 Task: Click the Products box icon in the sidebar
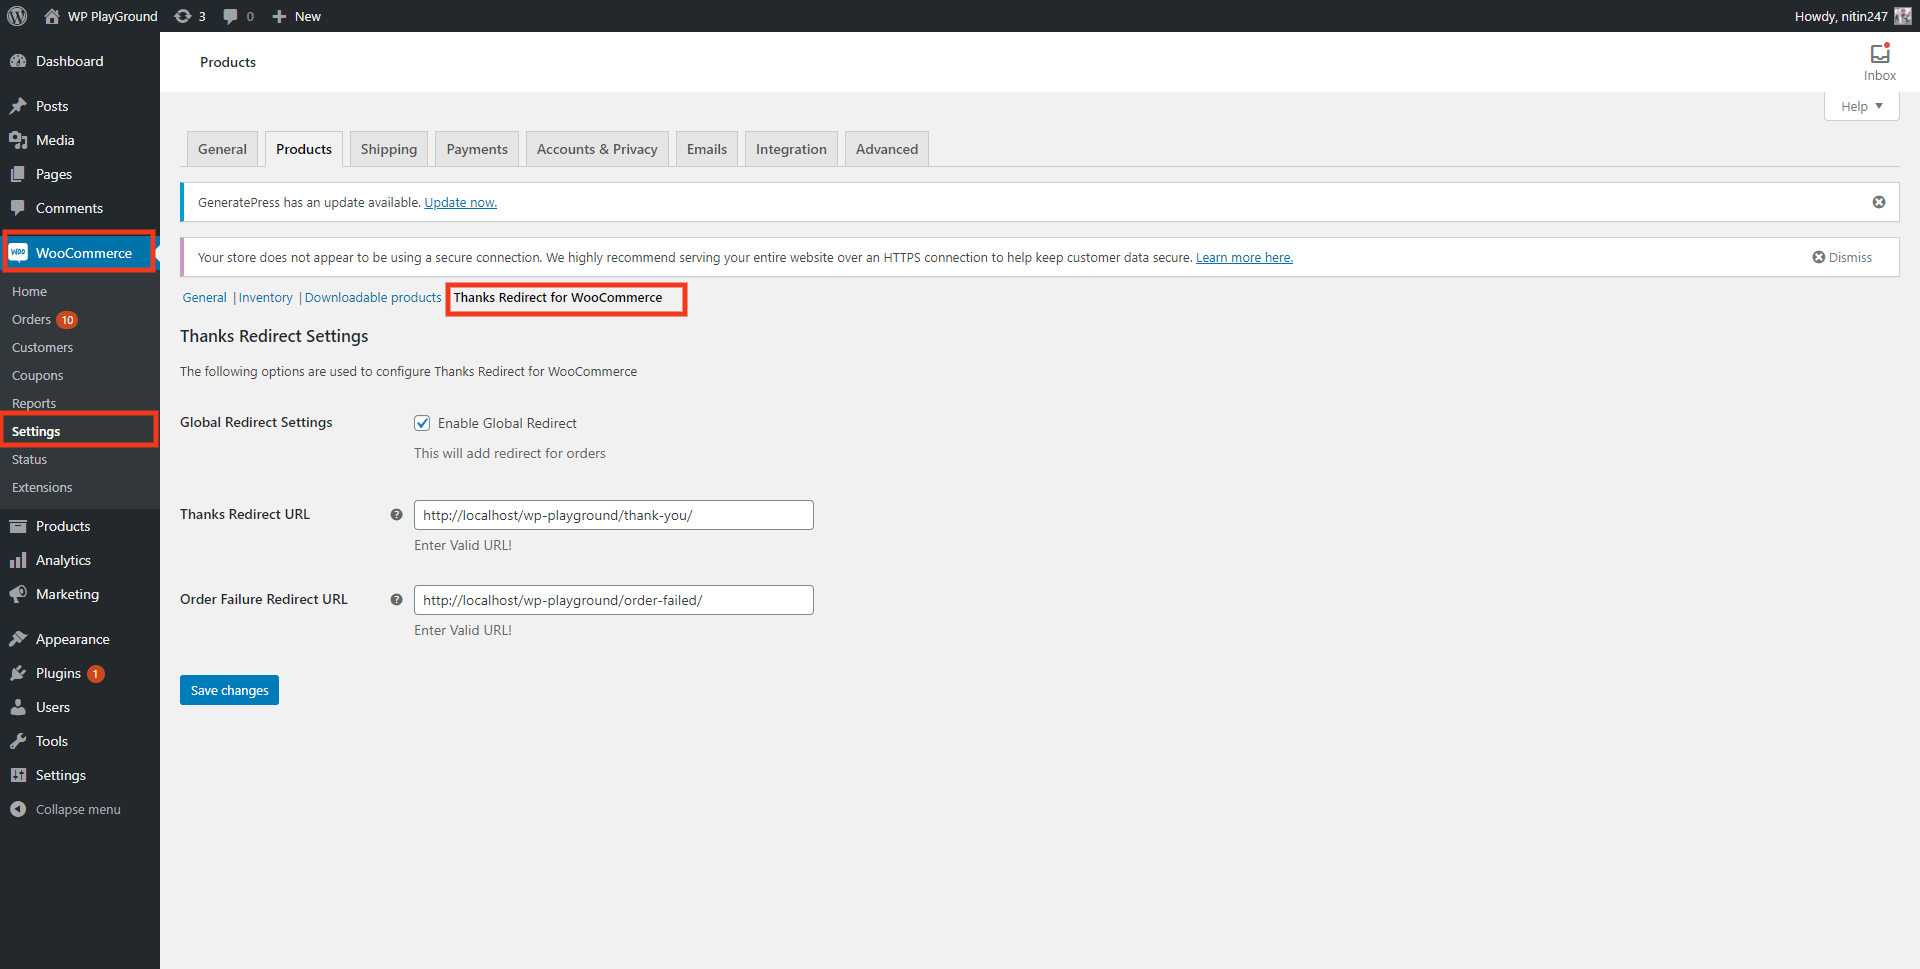point(18,526)
